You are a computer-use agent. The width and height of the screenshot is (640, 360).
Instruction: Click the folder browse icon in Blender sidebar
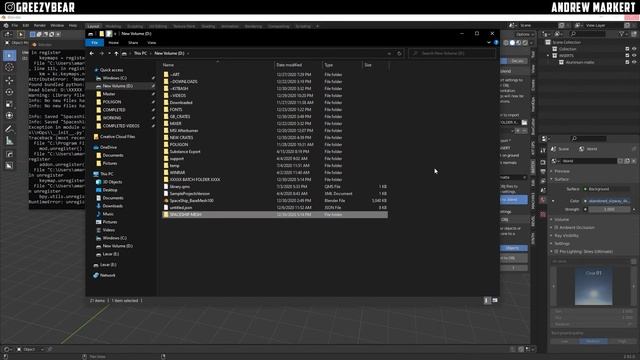click(524, 122)
